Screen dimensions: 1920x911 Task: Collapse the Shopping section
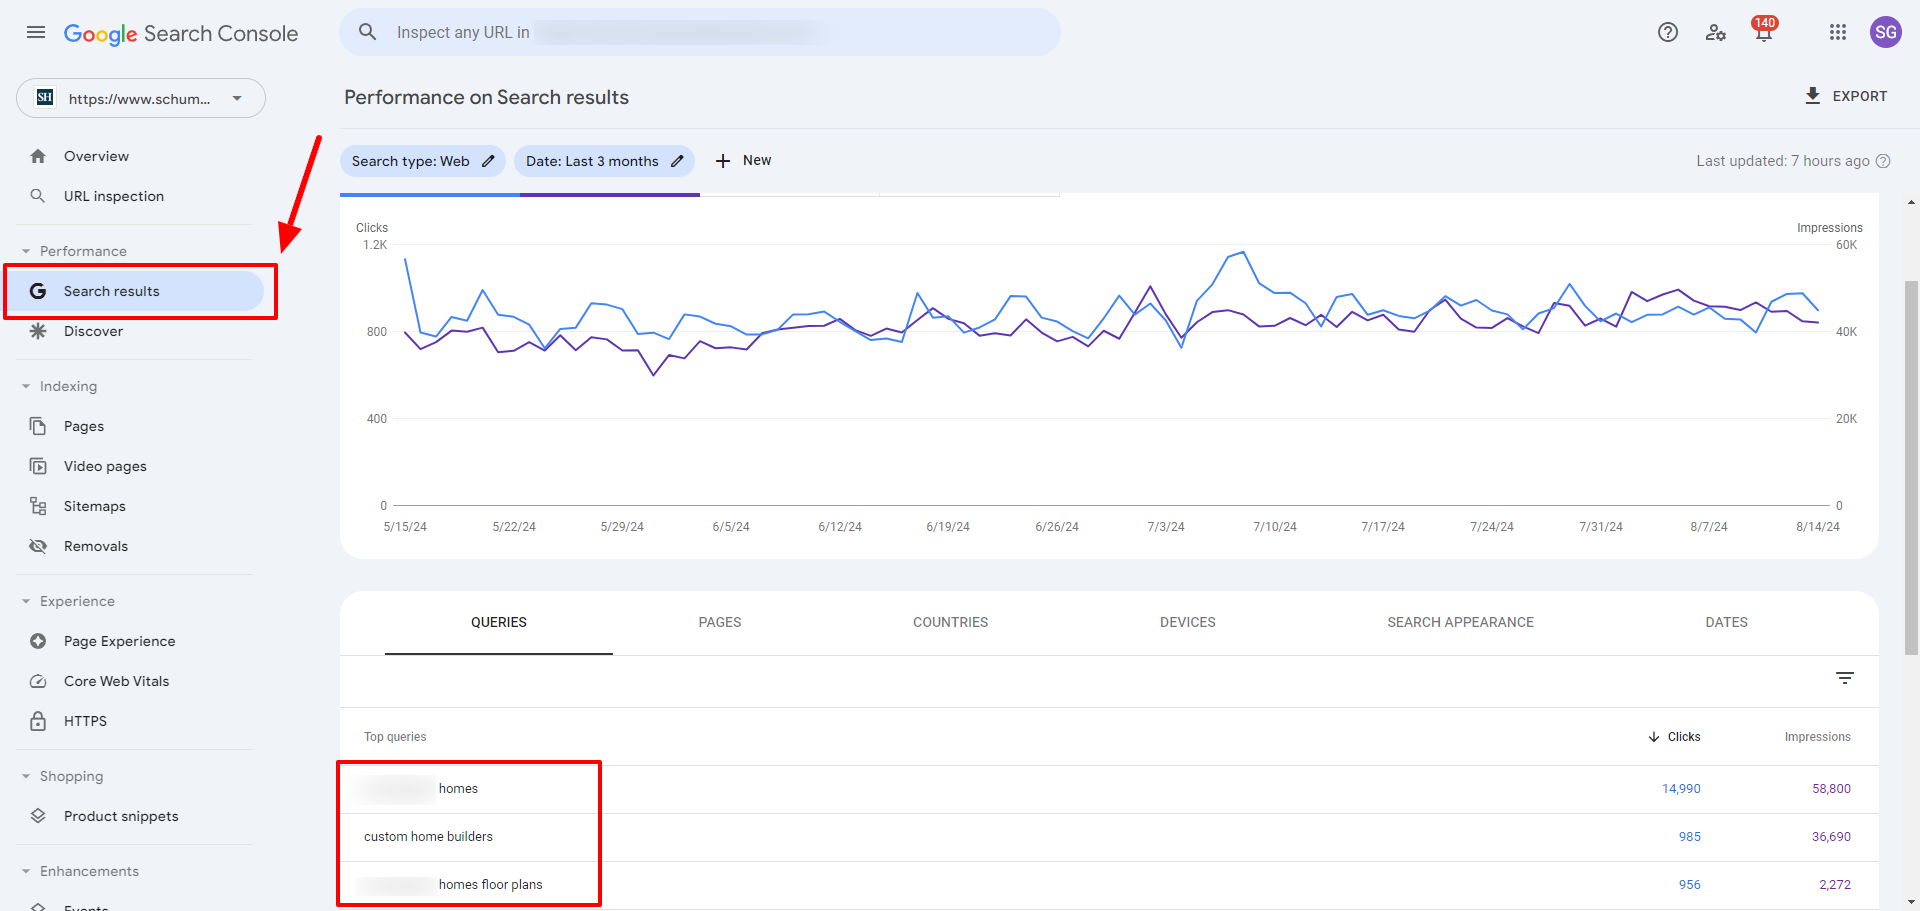point(26,776)
